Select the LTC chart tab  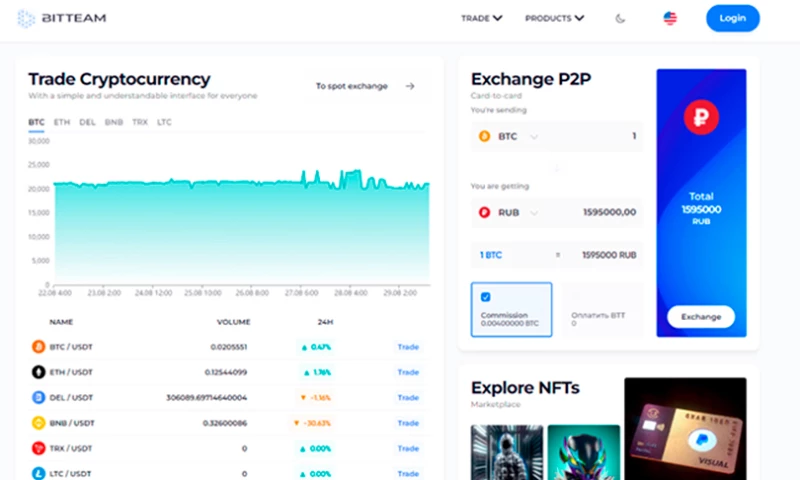coord(164,122)
